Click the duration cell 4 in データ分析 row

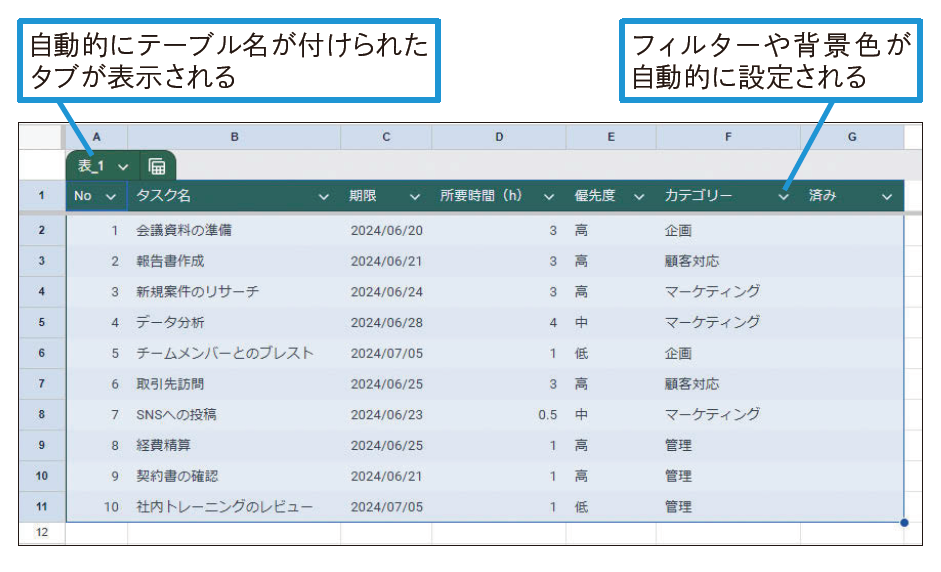(499, 322)
